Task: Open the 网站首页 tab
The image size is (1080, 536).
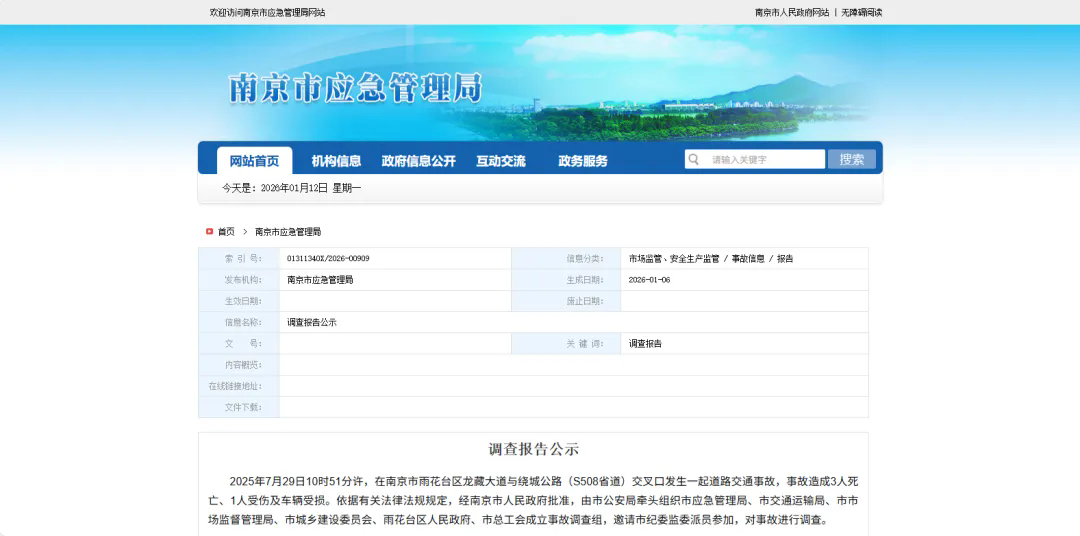Action: (x=254, y=161)
